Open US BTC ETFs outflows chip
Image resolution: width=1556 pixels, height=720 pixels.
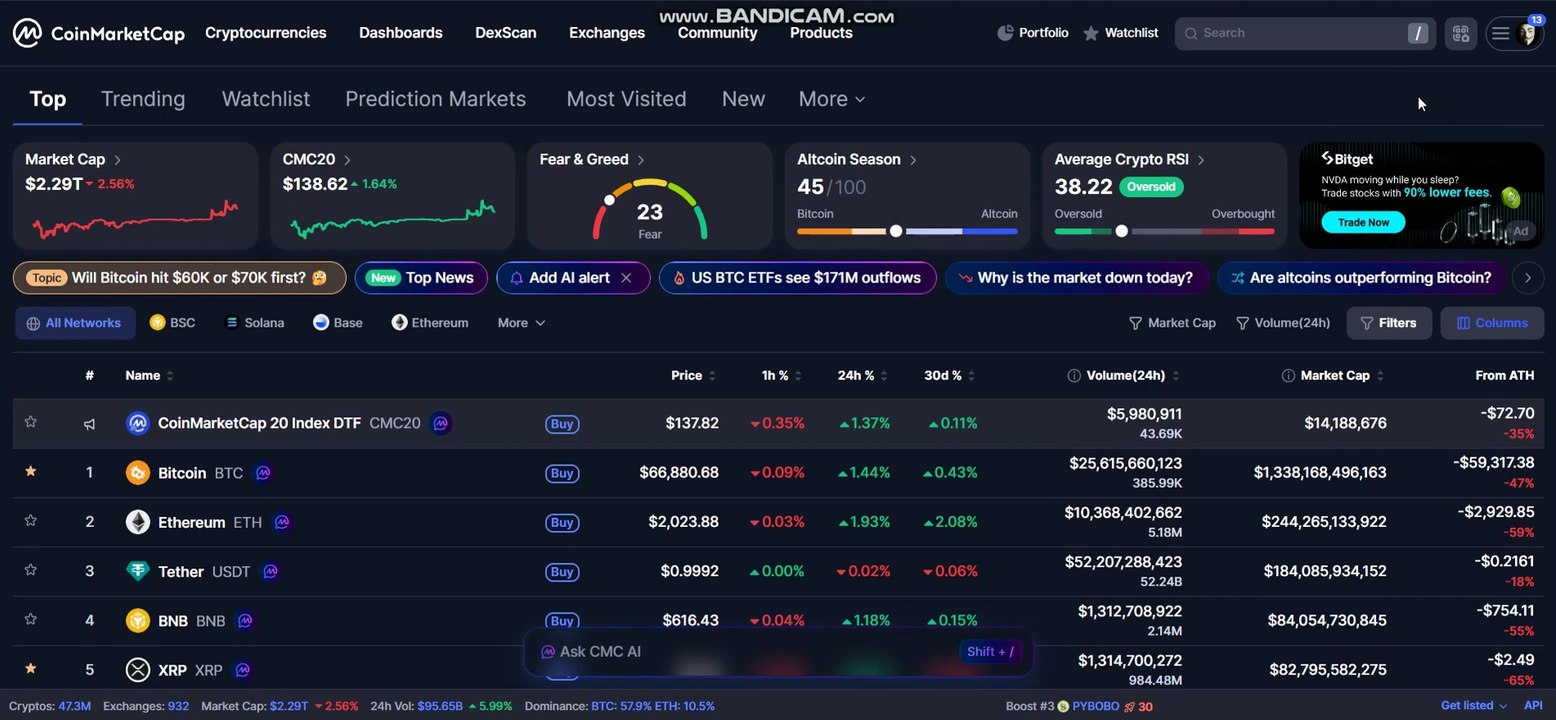click(798, 278)
